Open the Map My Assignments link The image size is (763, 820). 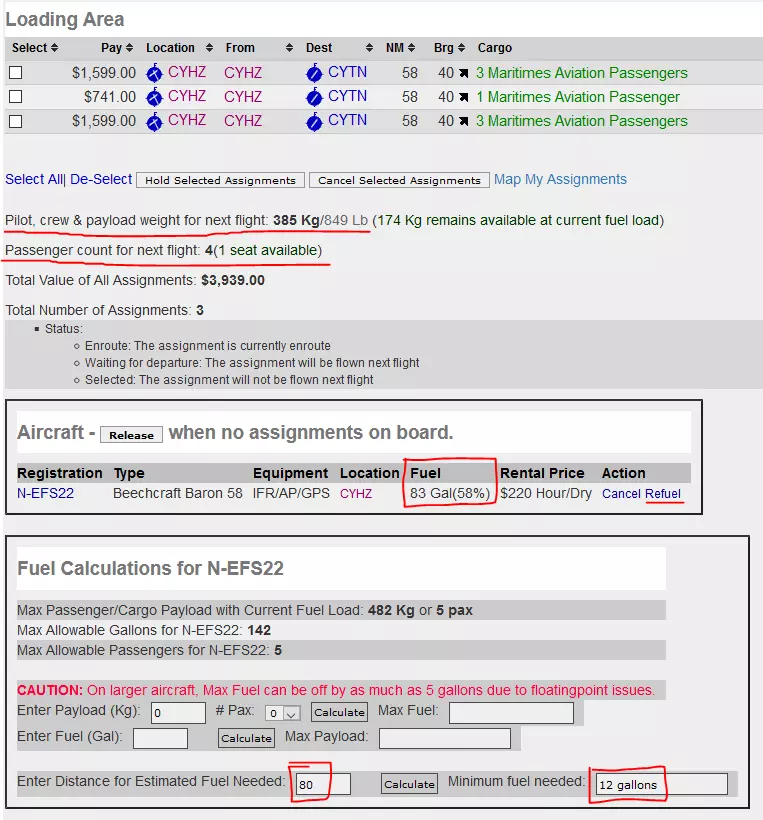point(560,179)
